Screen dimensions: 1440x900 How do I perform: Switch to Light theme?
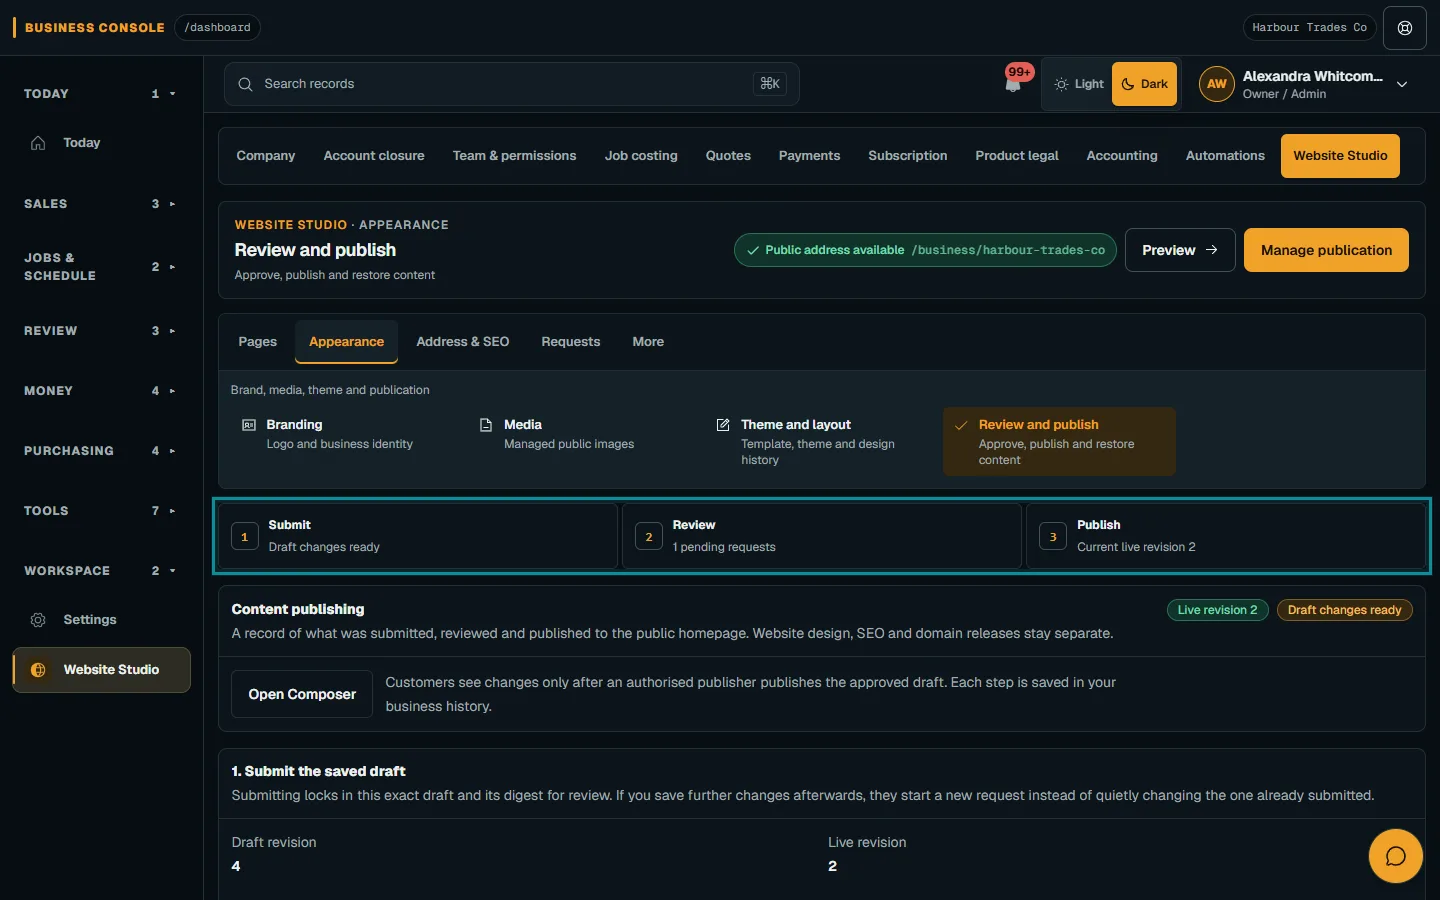(x=1079, y=84)
